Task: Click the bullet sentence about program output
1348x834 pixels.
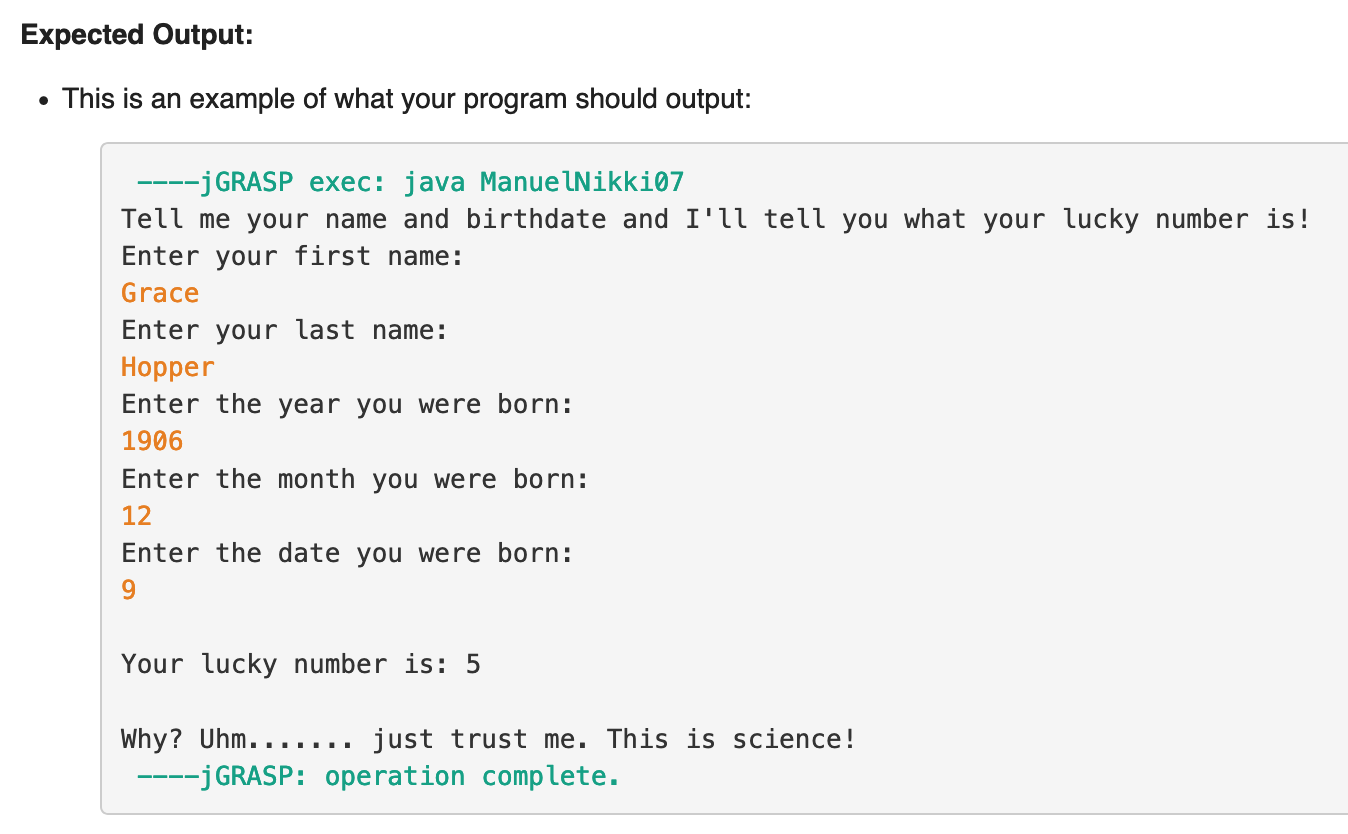Action: pos(406,99)
